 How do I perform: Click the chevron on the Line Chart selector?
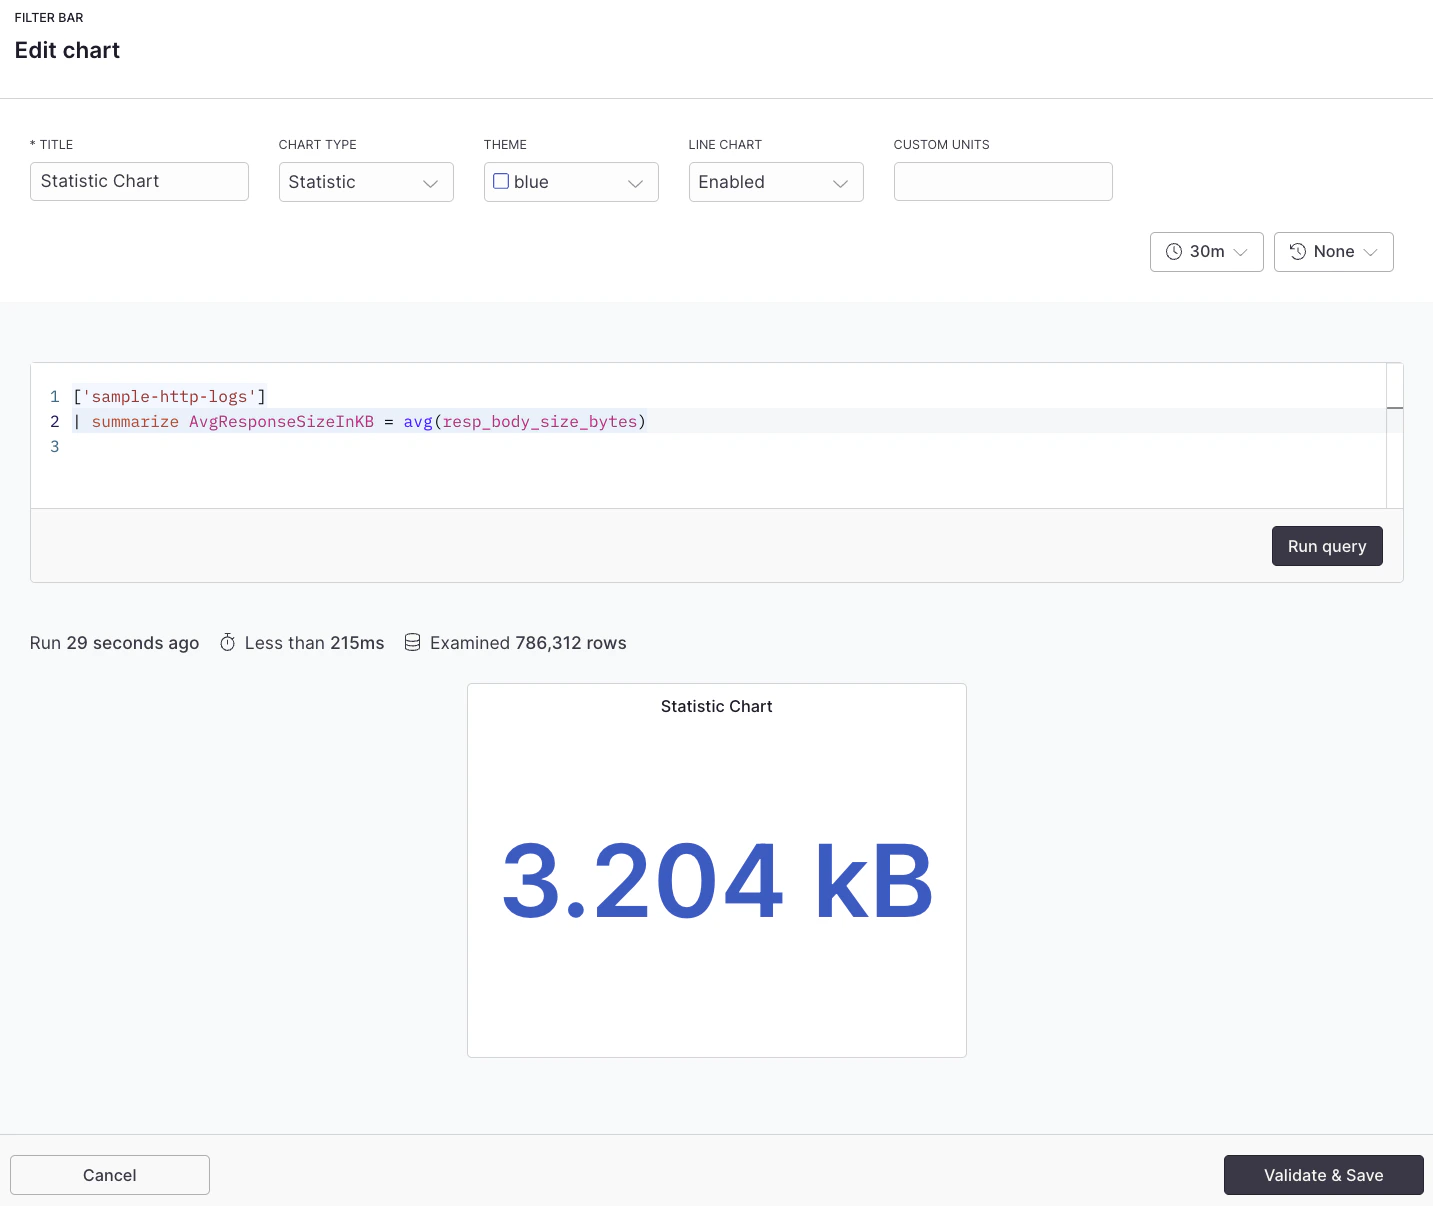pos(841,183)
